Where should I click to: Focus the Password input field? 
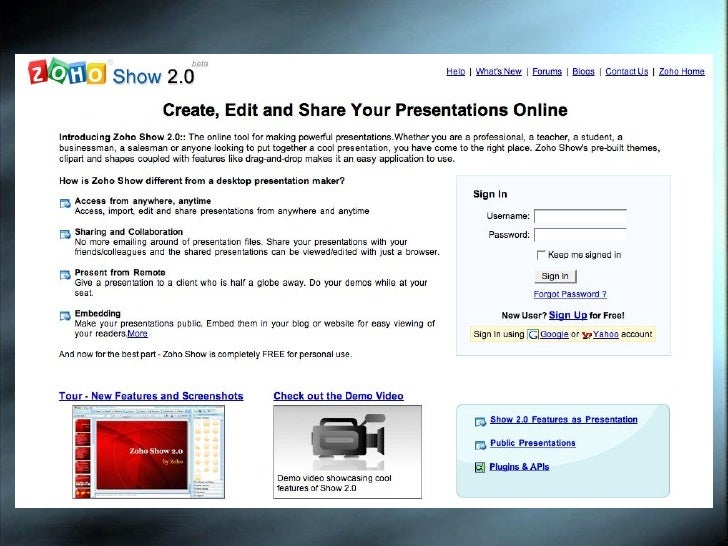tap(580, 235)
